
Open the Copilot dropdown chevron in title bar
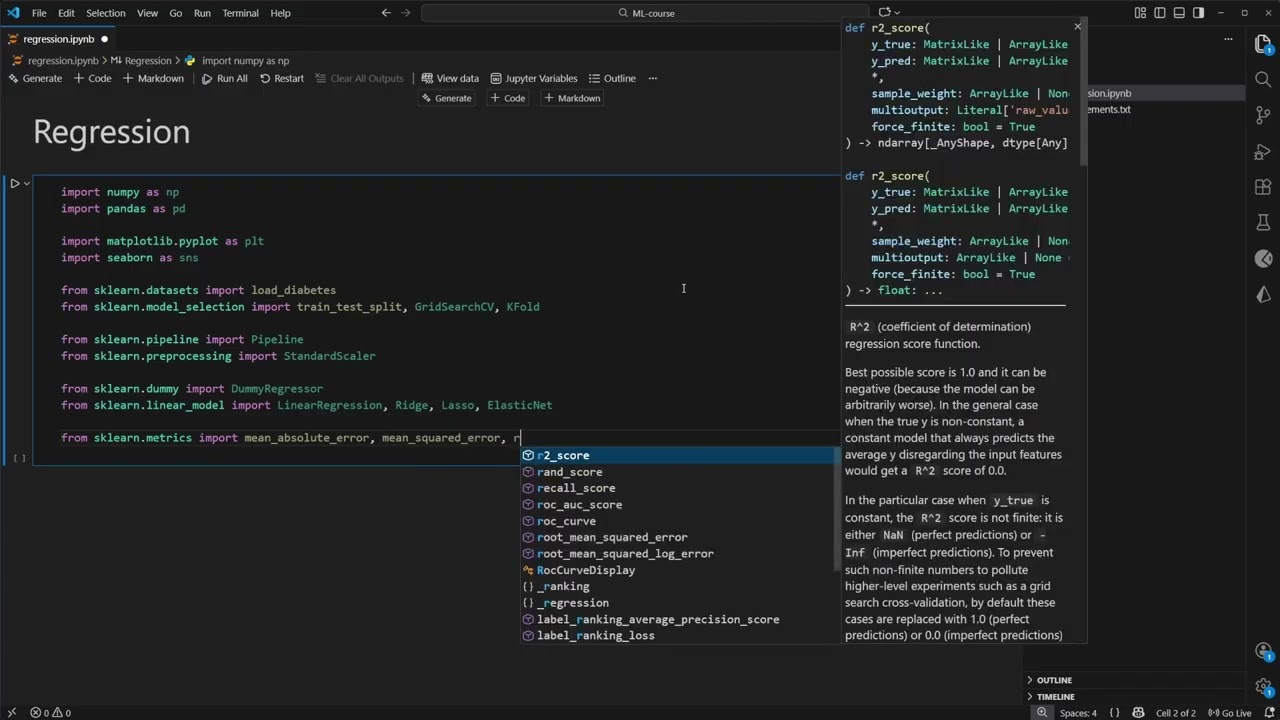pos(897,13)
